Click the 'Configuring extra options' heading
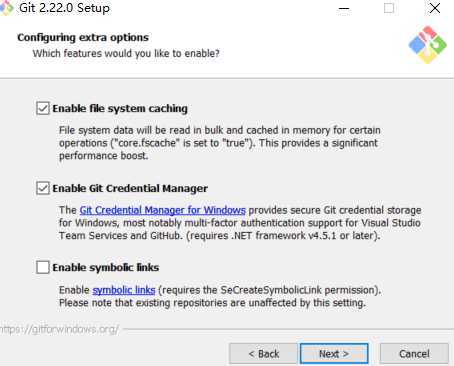The height and width of the screenshot is (366, 454). point(83,37)
